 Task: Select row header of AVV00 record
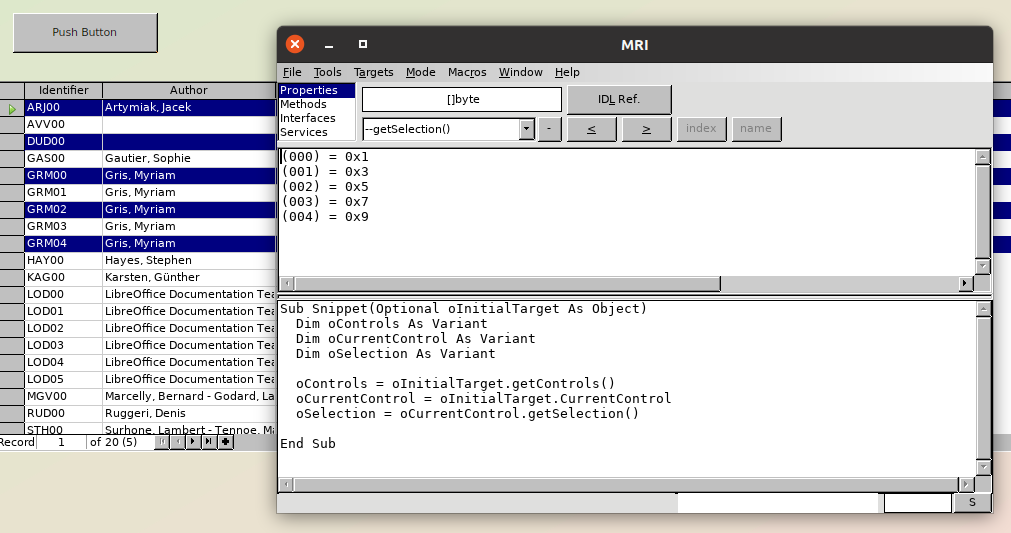[x=12, y=124]
